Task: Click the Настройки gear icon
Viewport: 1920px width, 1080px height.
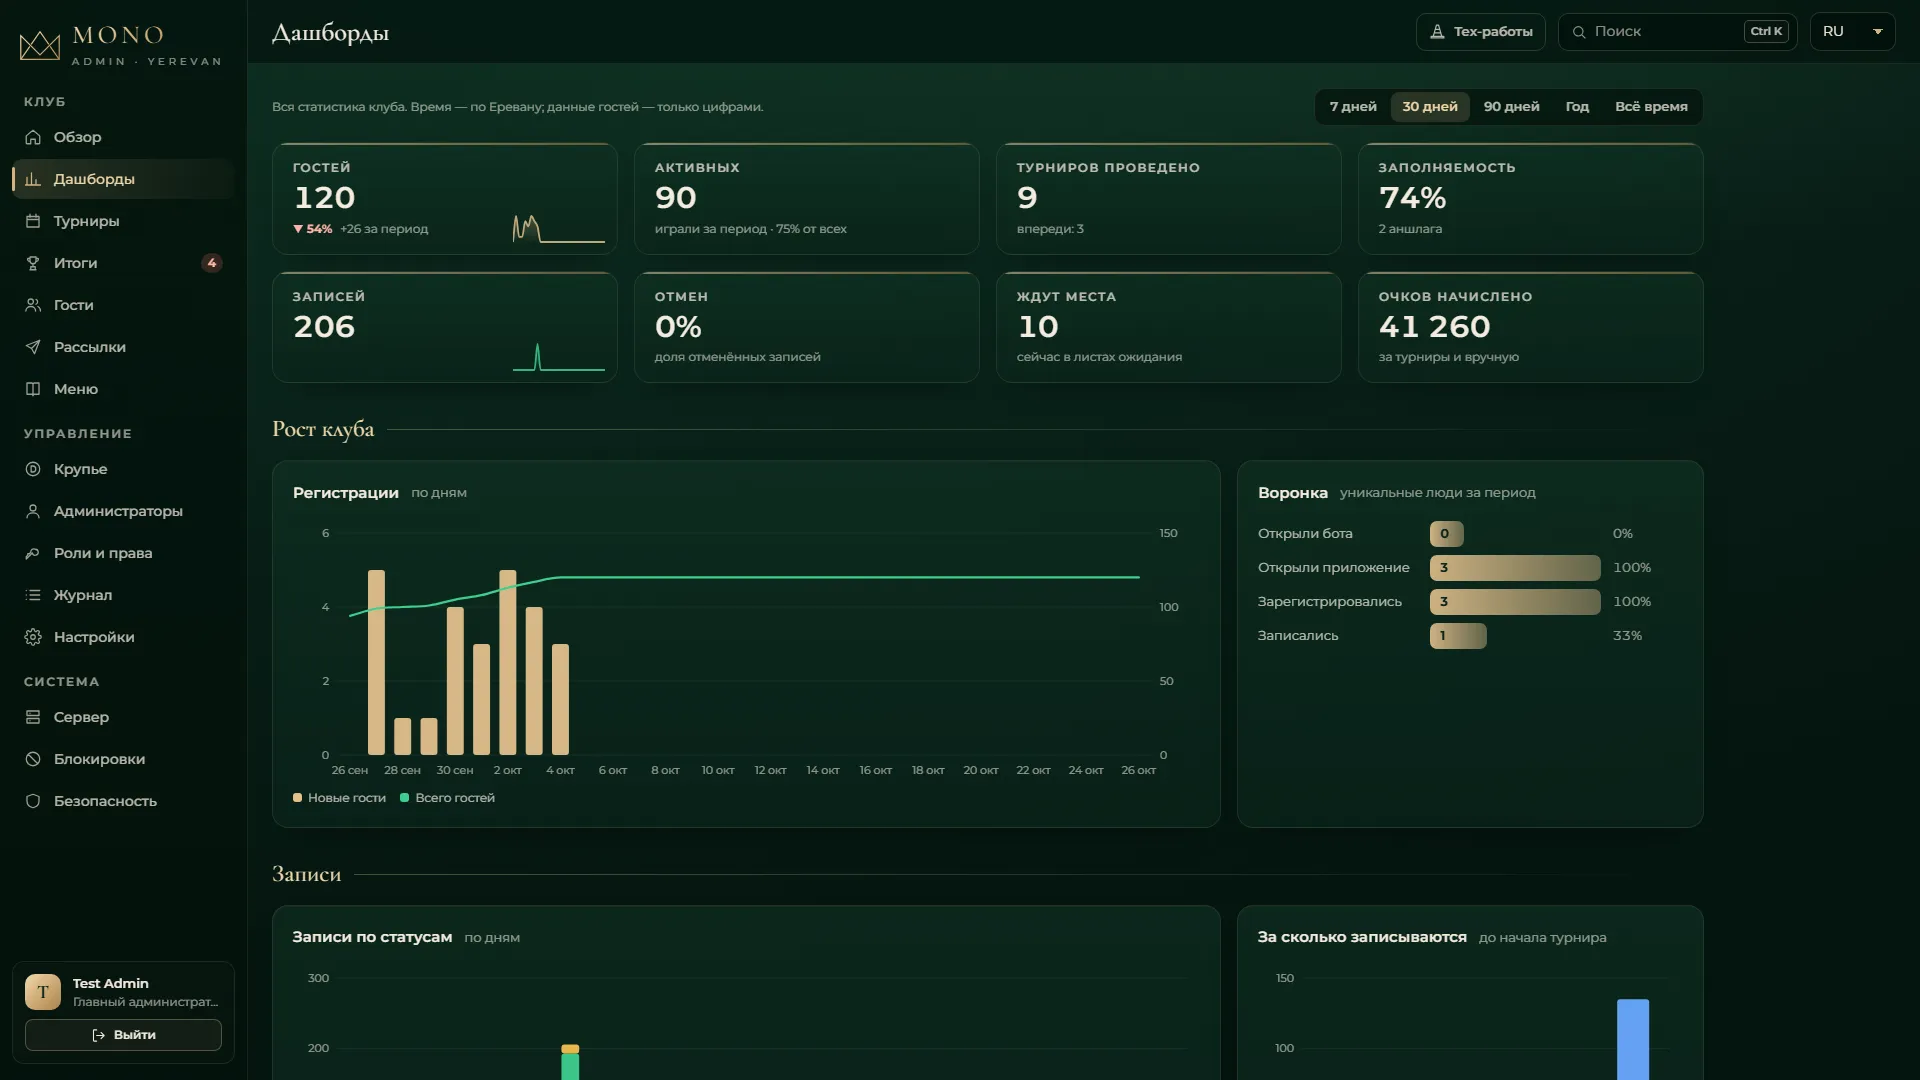Action: point(33,637)
